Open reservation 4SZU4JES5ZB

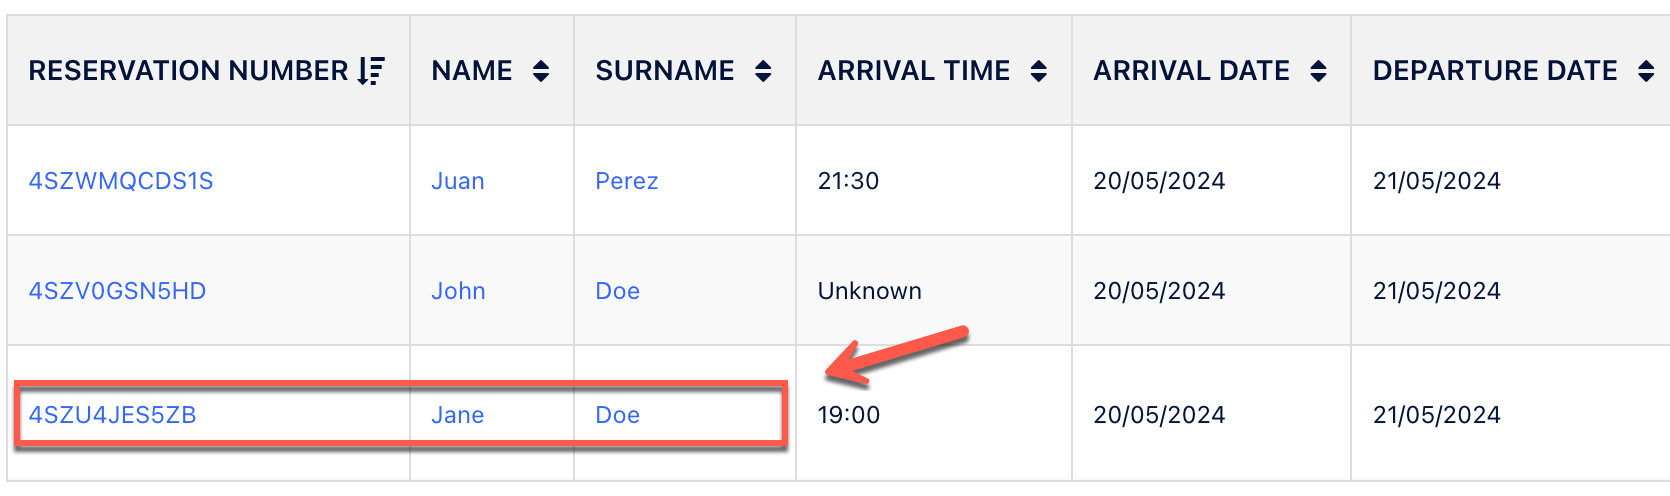coord(112,415)
